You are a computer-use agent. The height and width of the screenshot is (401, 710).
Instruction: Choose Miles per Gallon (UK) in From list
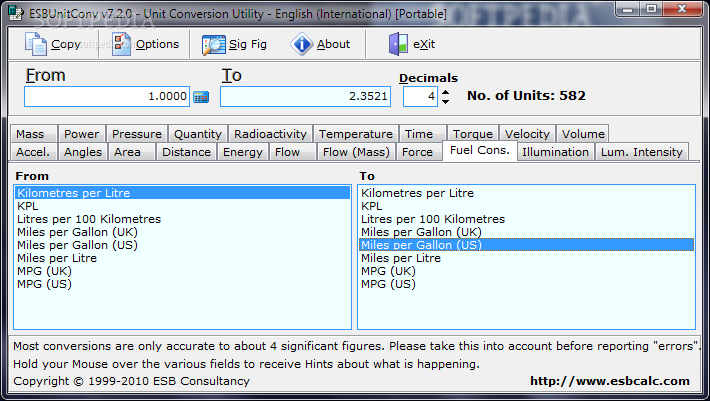(182, 232)
